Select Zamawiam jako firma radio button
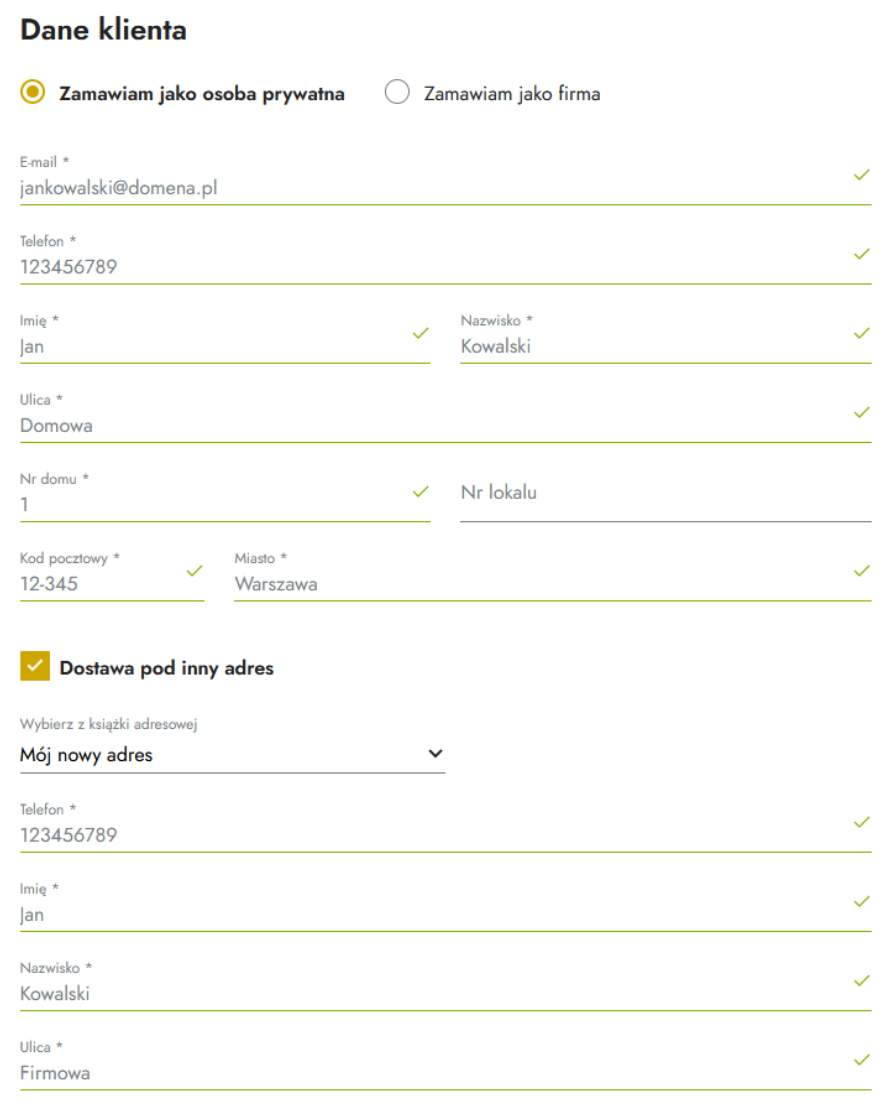The width and height of the screenshot is (887, 1101). 397,92
